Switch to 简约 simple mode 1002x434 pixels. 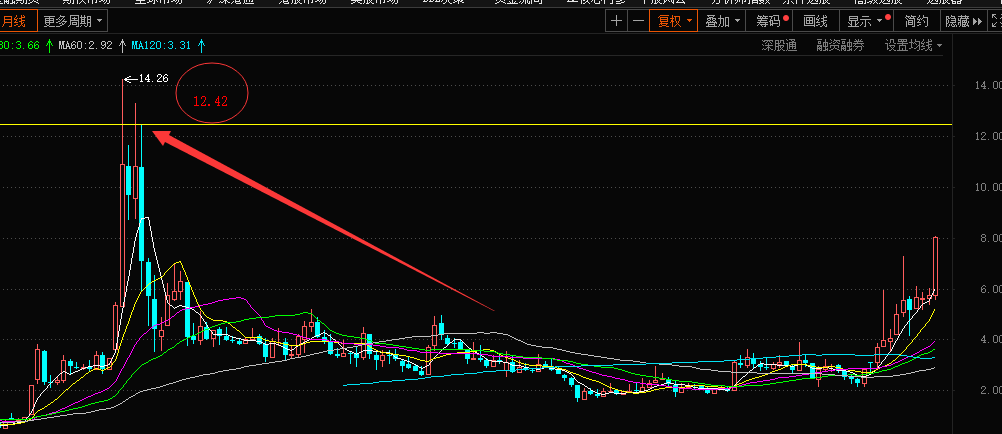tap(916, 21)
